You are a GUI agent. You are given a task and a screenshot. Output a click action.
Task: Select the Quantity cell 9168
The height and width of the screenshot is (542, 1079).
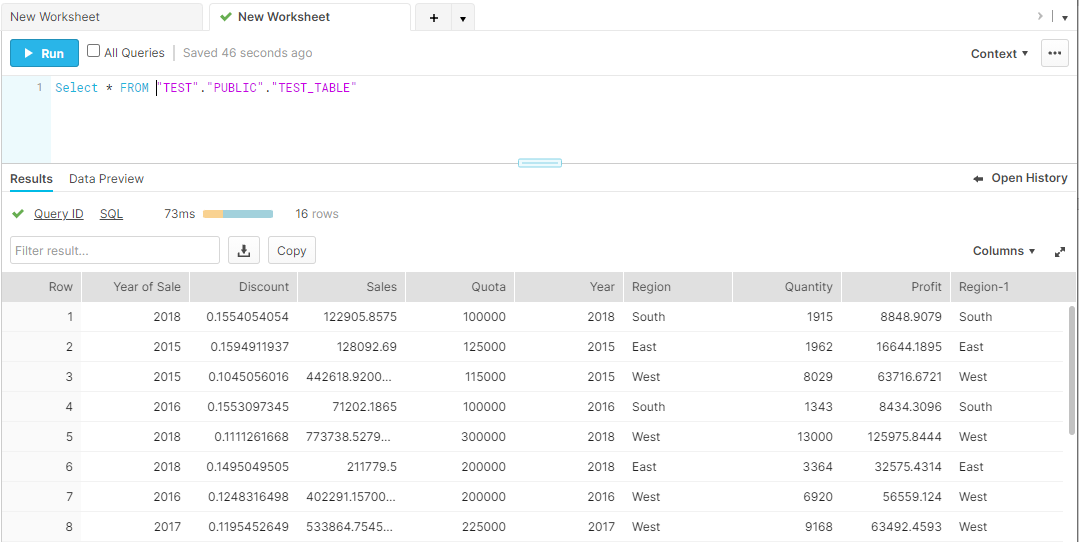[787, 527]
